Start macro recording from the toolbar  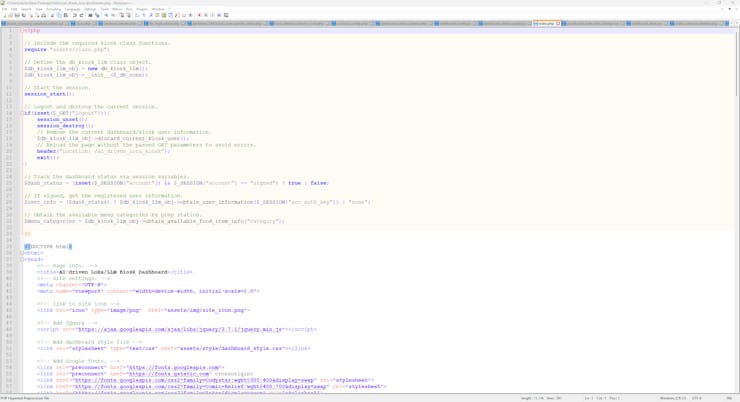click(199, 15)
